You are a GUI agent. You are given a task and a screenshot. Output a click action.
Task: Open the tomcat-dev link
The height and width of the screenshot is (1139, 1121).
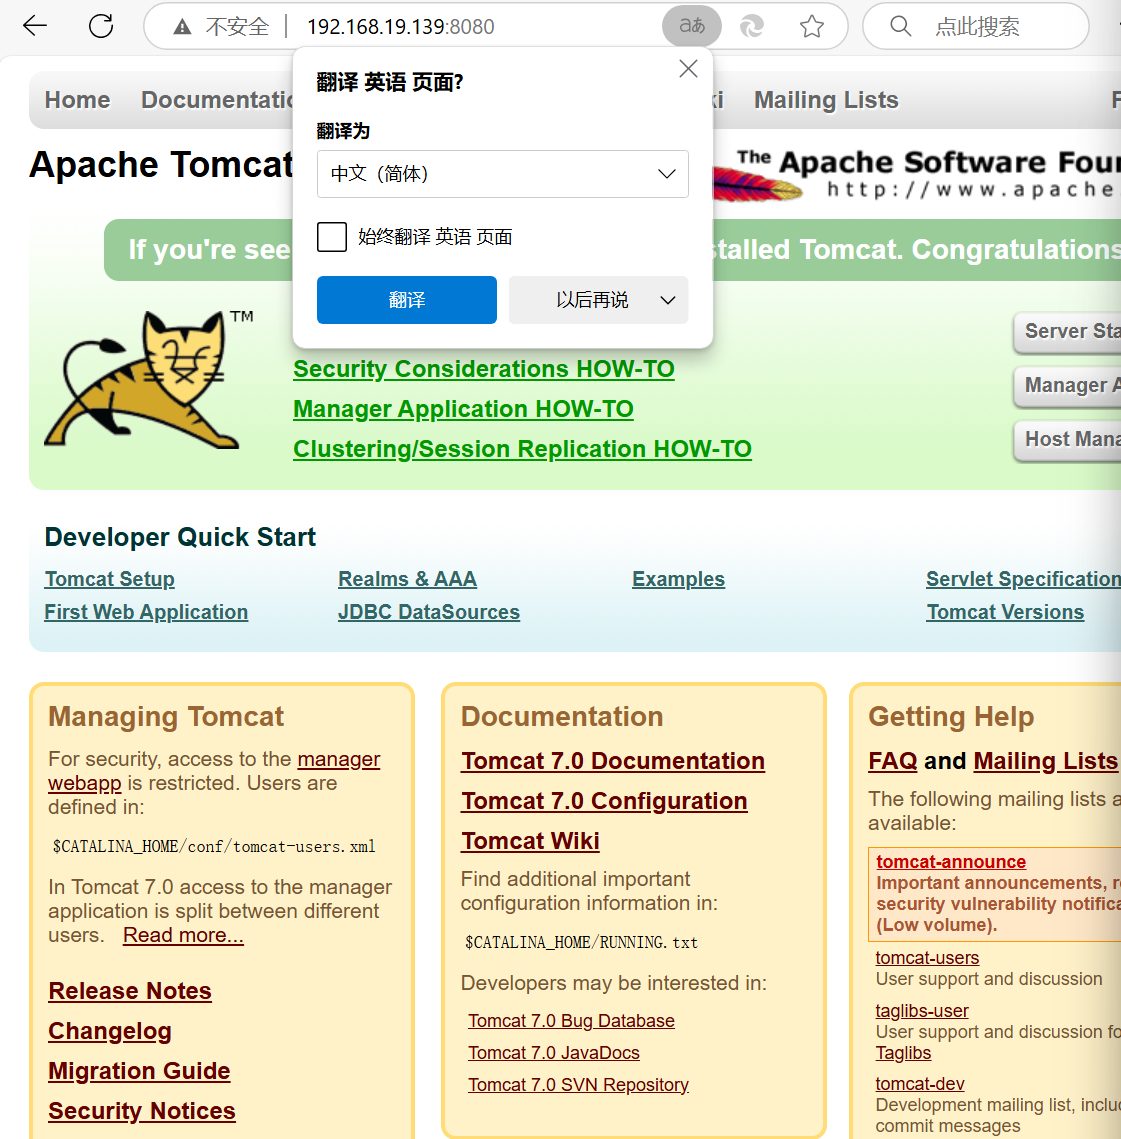pos(920,1084)
